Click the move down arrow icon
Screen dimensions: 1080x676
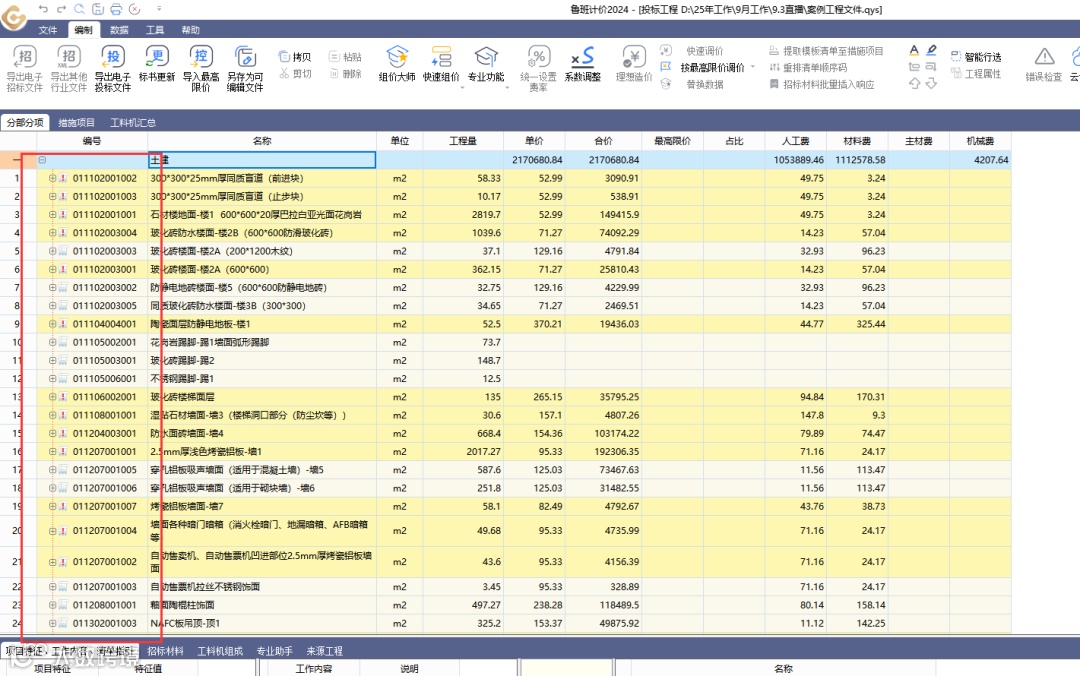(x=931, y=83)
